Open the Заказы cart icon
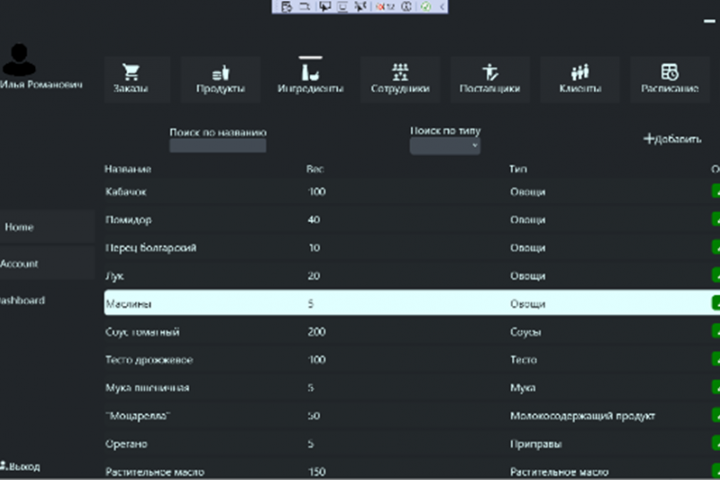 (131, 72)
